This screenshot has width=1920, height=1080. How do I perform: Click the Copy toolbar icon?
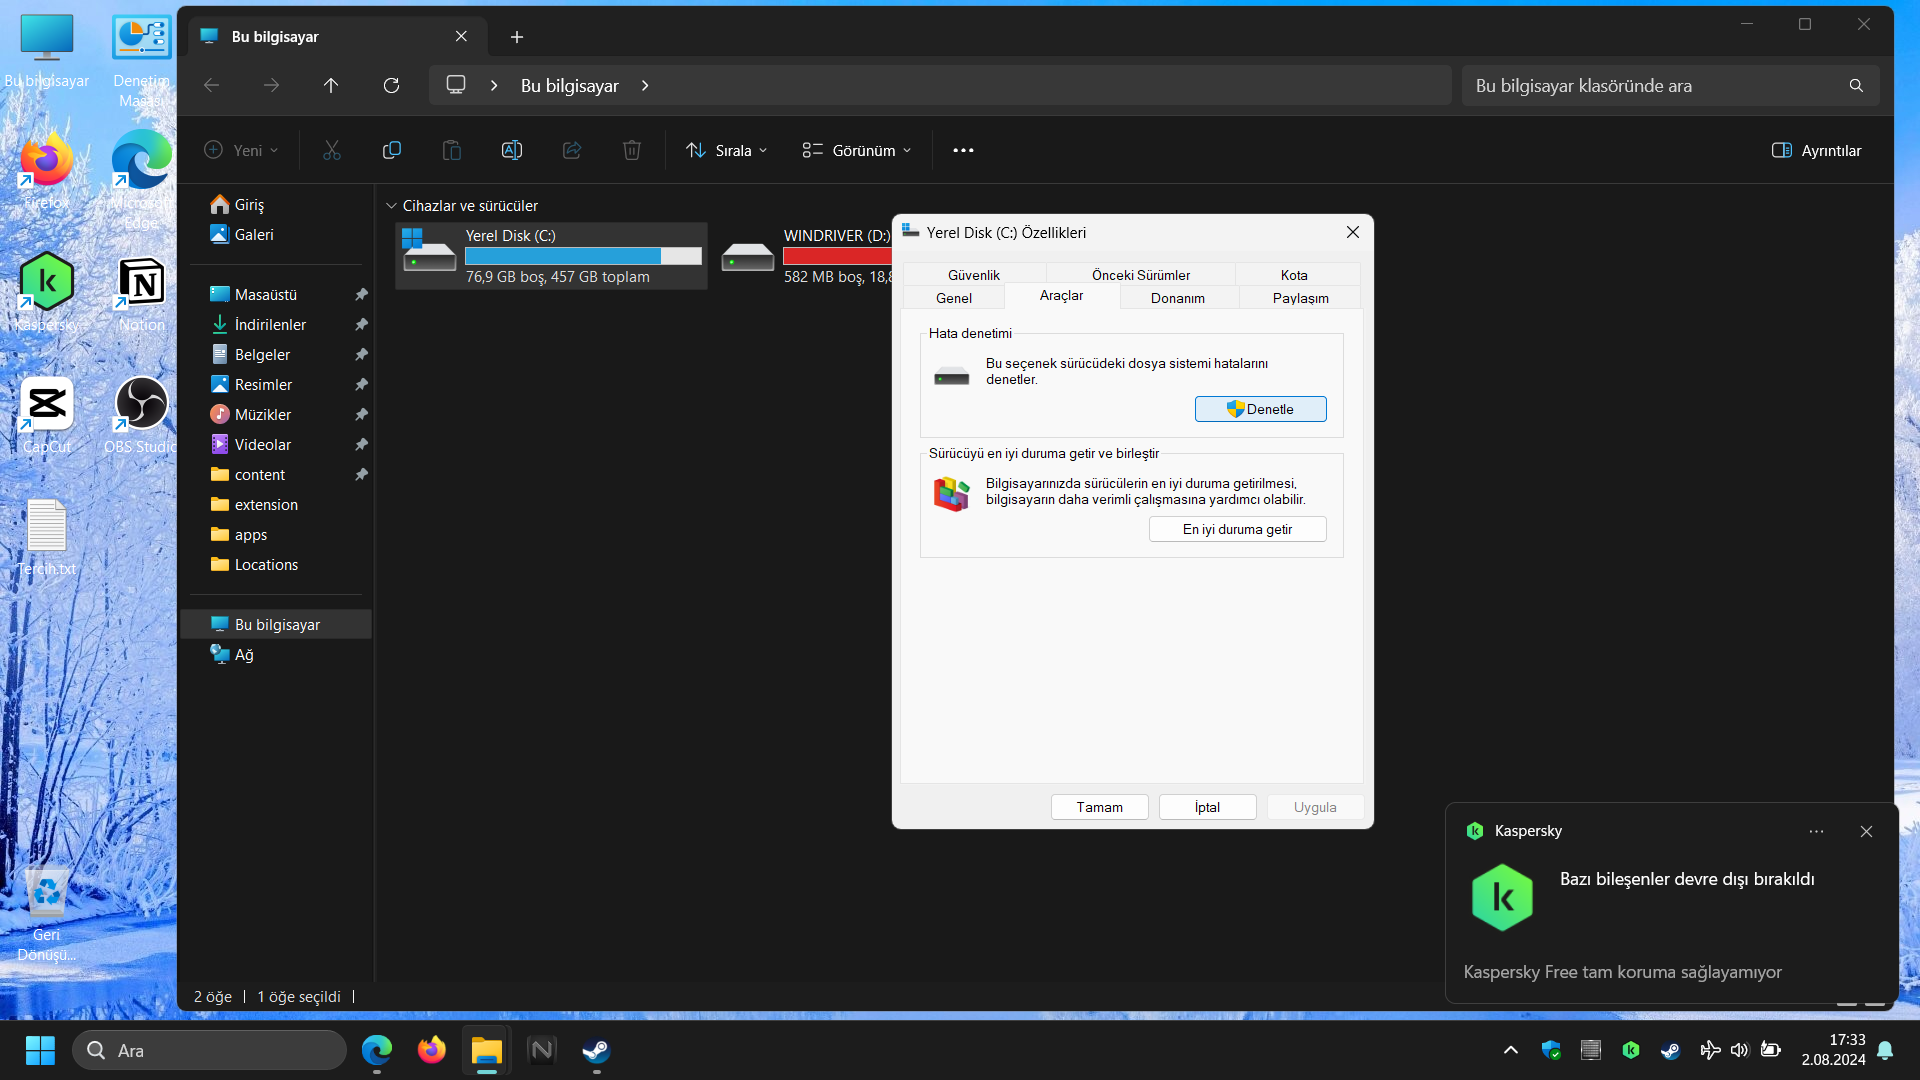click(392, 150)
